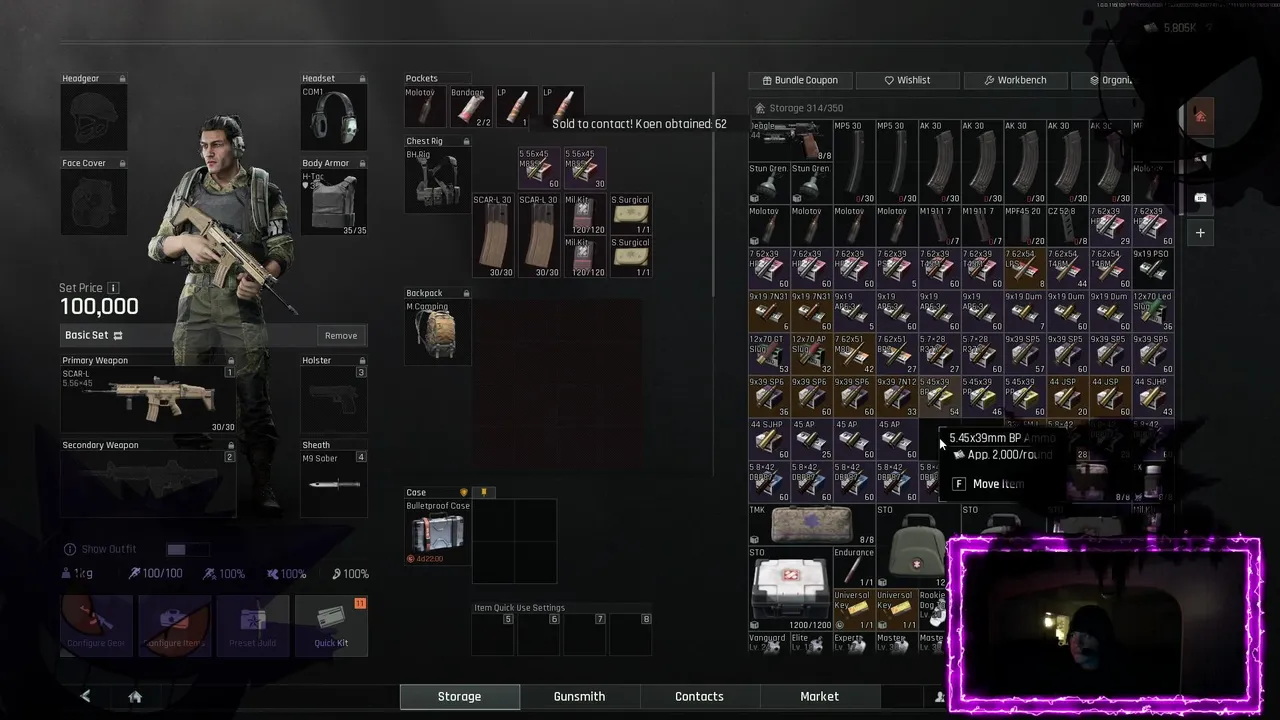Switch the Basic Set loadout

point(118,335)
